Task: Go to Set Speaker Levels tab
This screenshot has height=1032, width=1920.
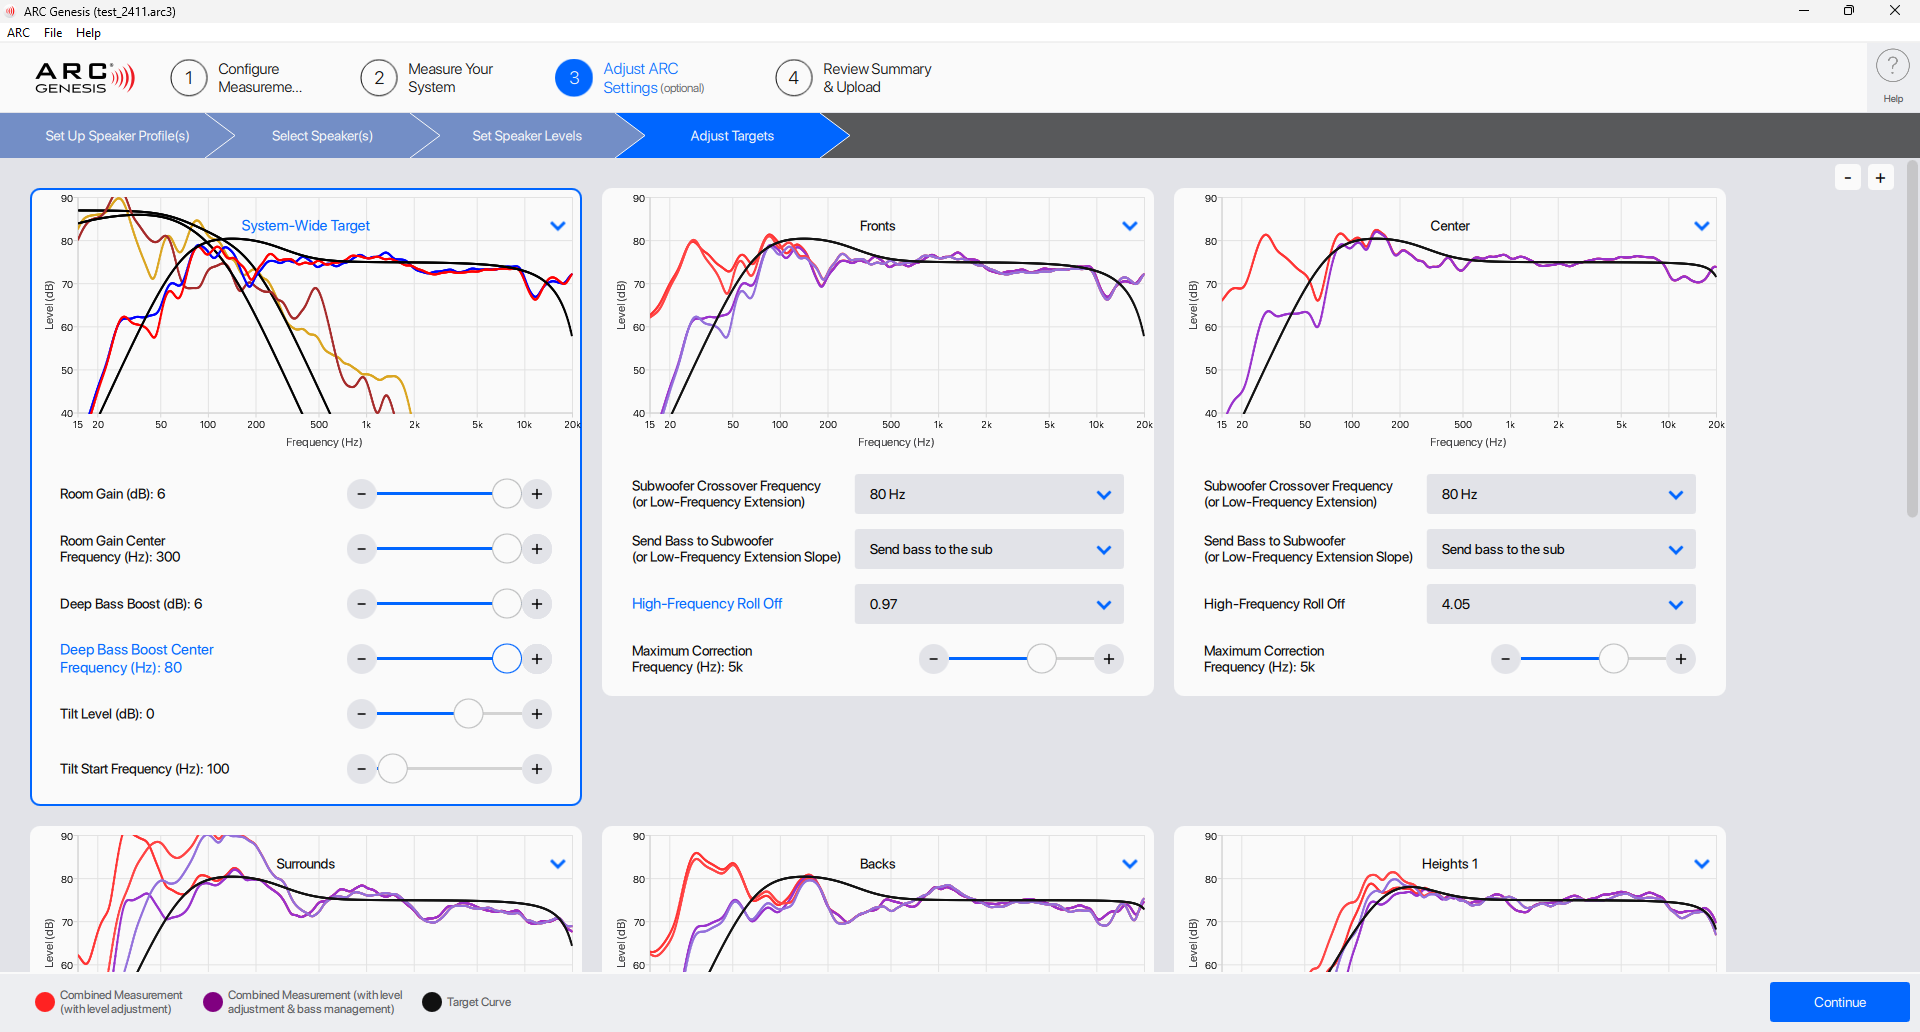Action: (527, 136)
